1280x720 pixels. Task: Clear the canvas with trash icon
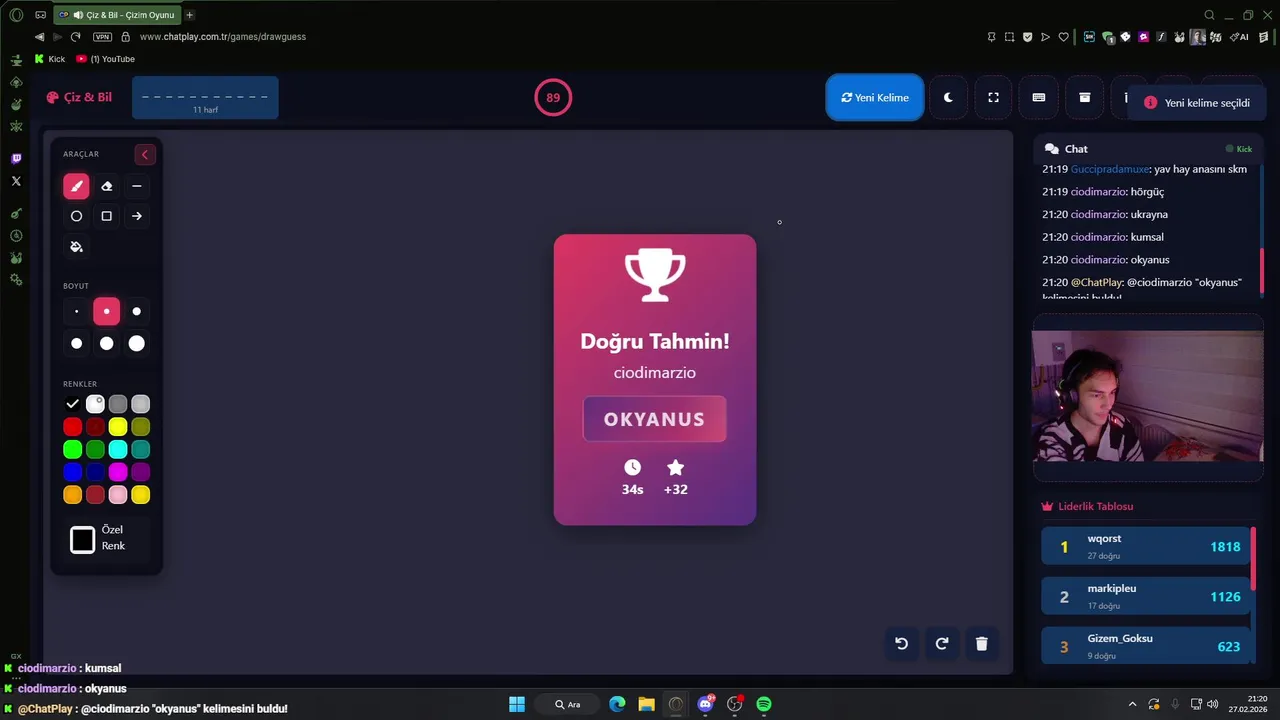981,644
